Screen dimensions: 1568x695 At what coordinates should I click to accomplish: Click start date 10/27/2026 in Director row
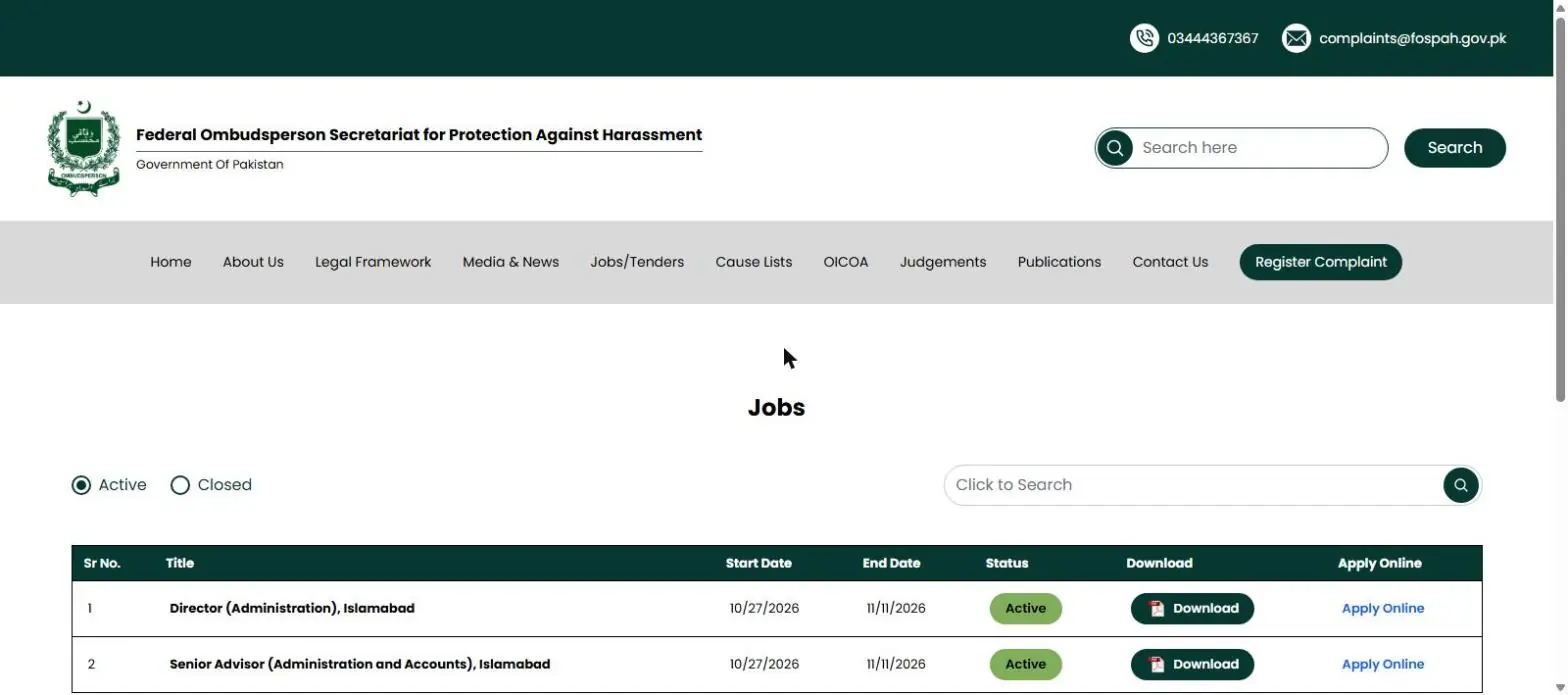point(764,608)
